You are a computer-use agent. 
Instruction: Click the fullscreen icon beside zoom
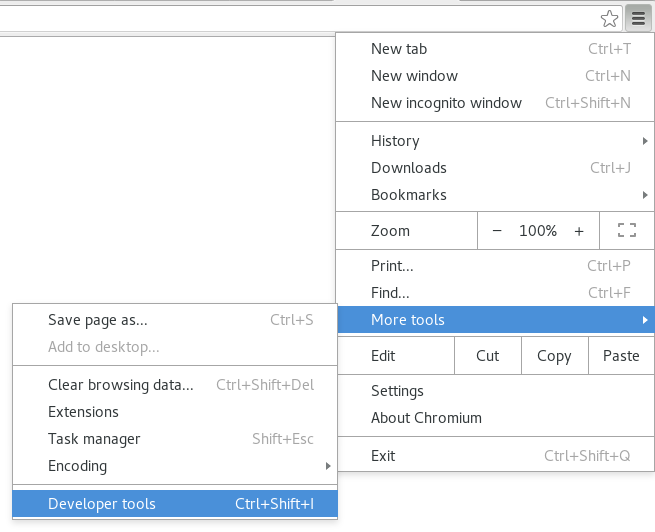[627, 231]
